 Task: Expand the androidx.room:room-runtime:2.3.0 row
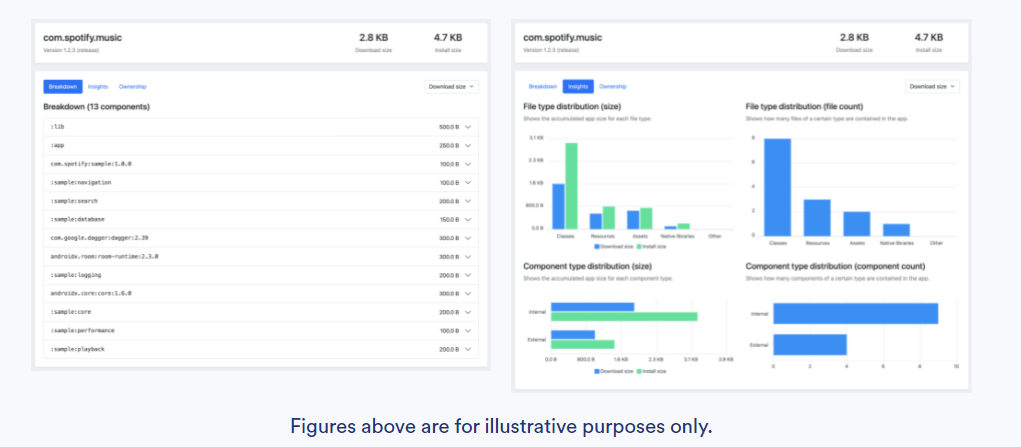click(468, 256)
